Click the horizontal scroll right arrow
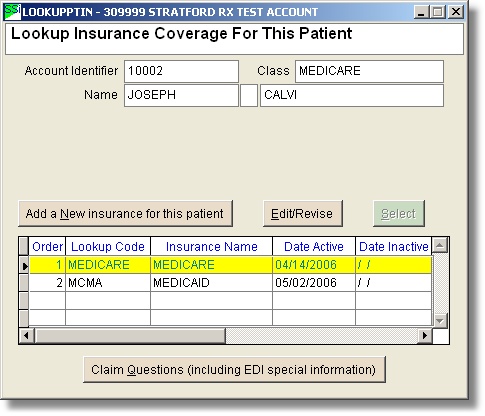 [425, 335]
